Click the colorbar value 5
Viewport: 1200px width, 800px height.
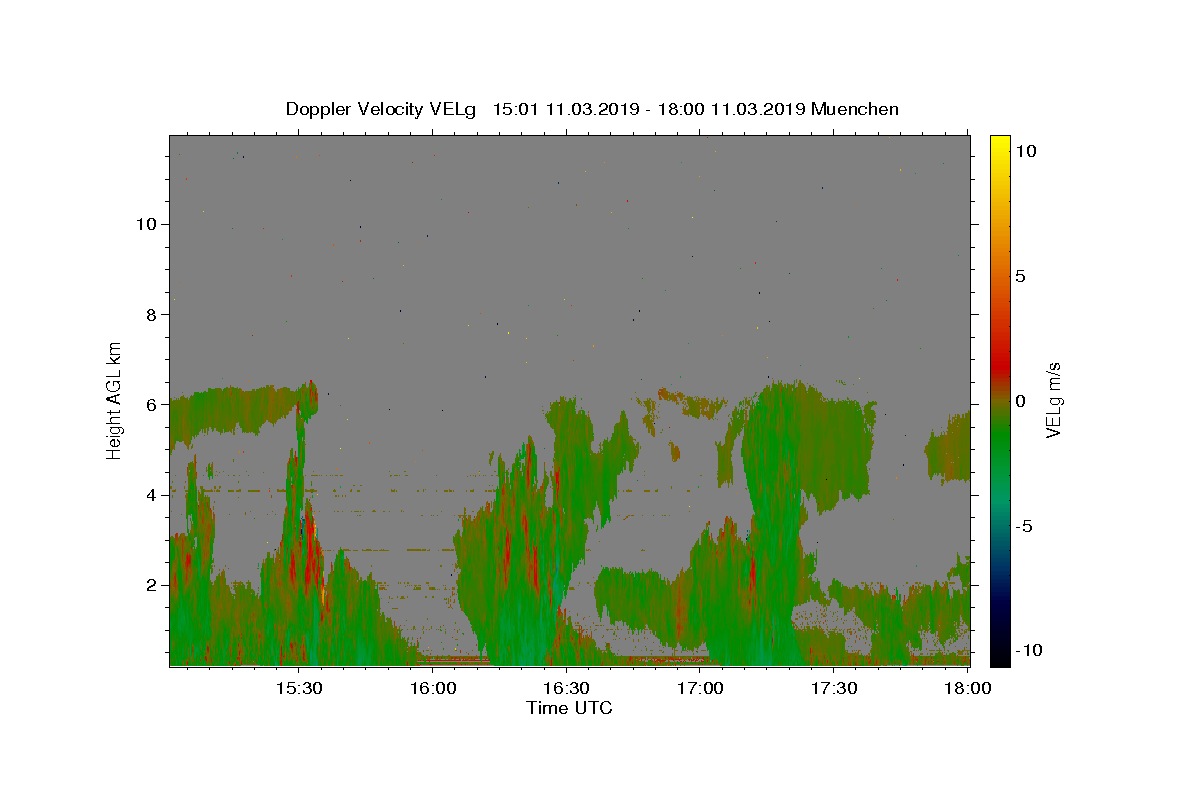1020,276
